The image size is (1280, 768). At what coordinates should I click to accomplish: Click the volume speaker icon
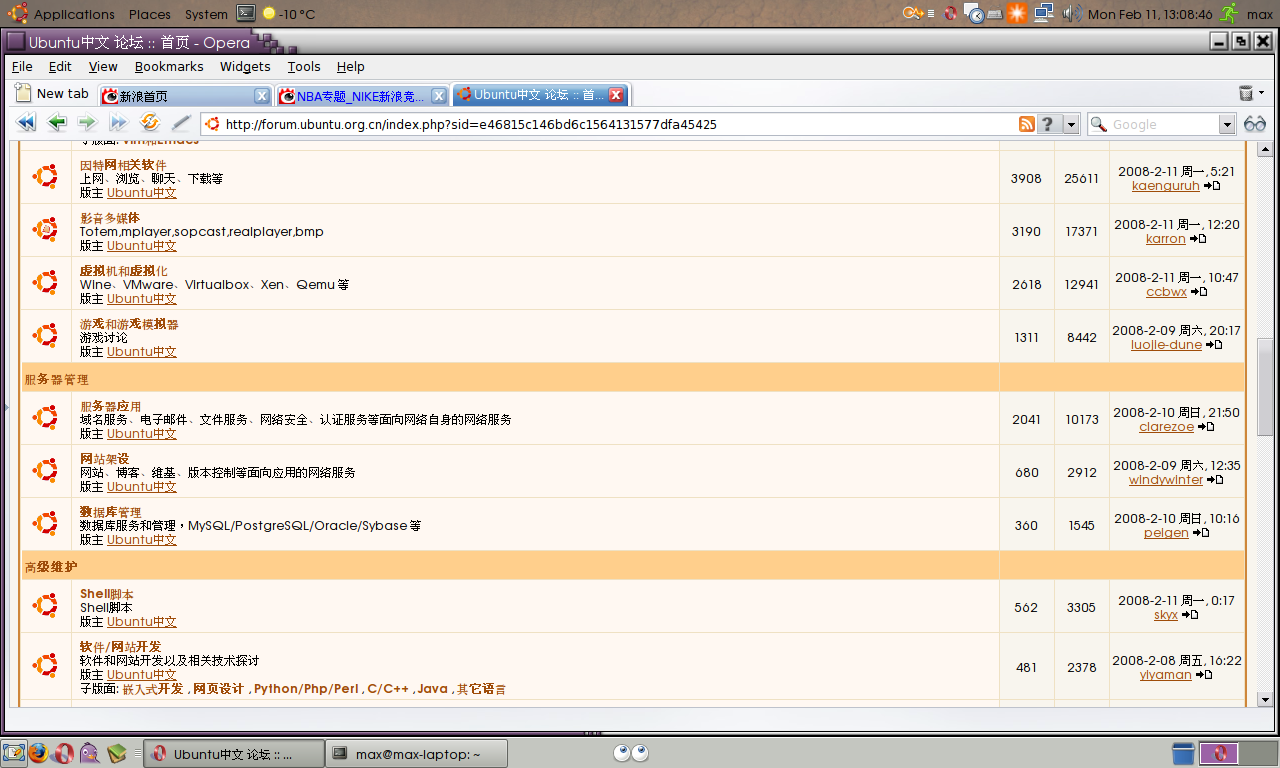[x=1072, y=13]
